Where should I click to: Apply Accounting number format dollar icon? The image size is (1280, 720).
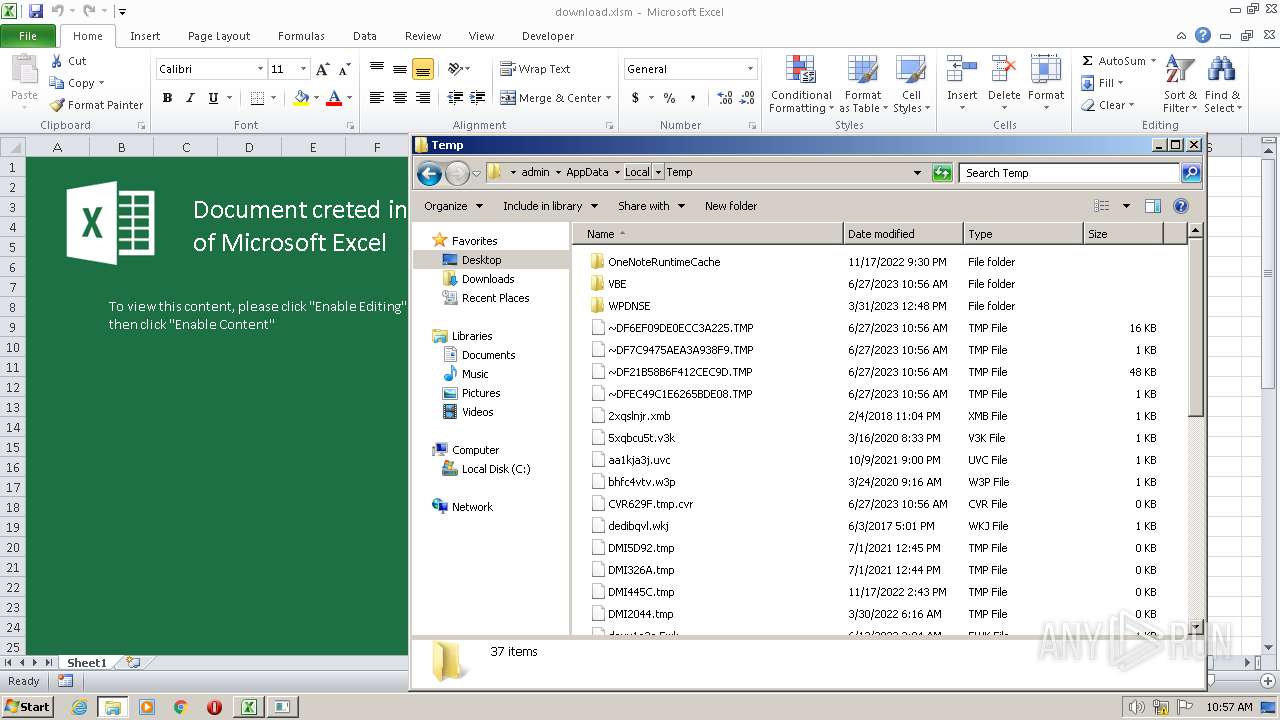[635, 98]
